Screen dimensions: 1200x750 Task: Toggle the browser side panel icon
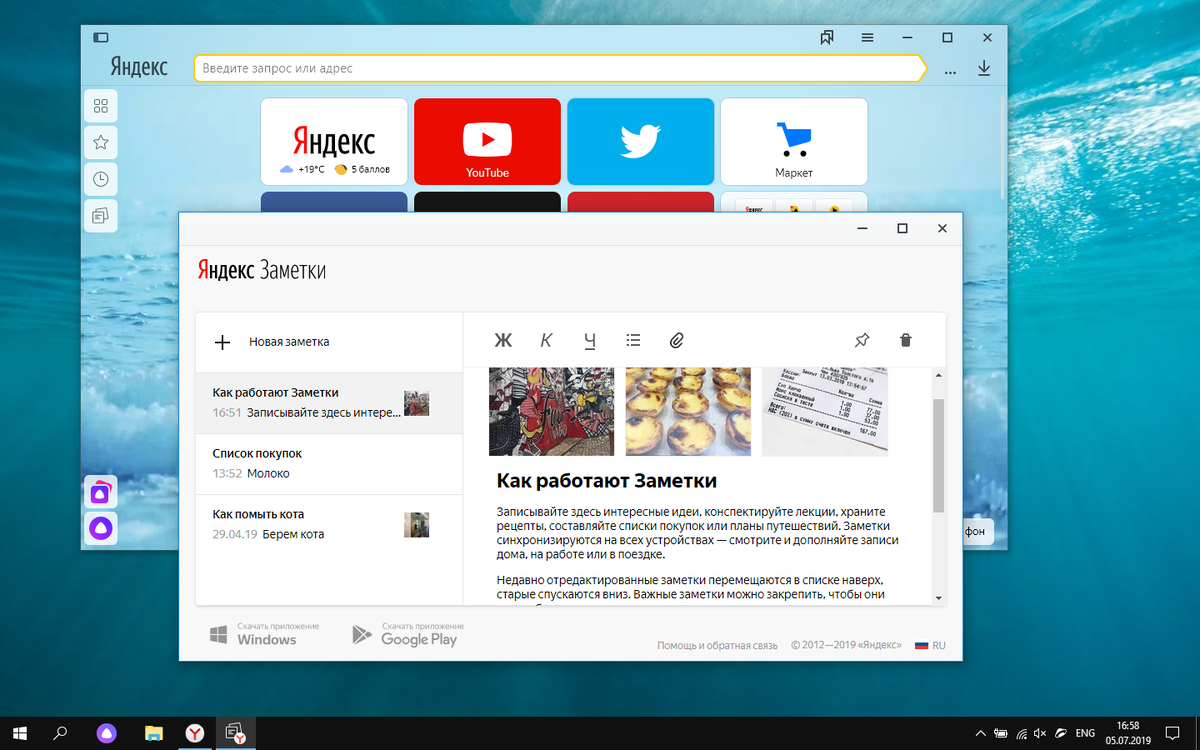coord(100,37)
